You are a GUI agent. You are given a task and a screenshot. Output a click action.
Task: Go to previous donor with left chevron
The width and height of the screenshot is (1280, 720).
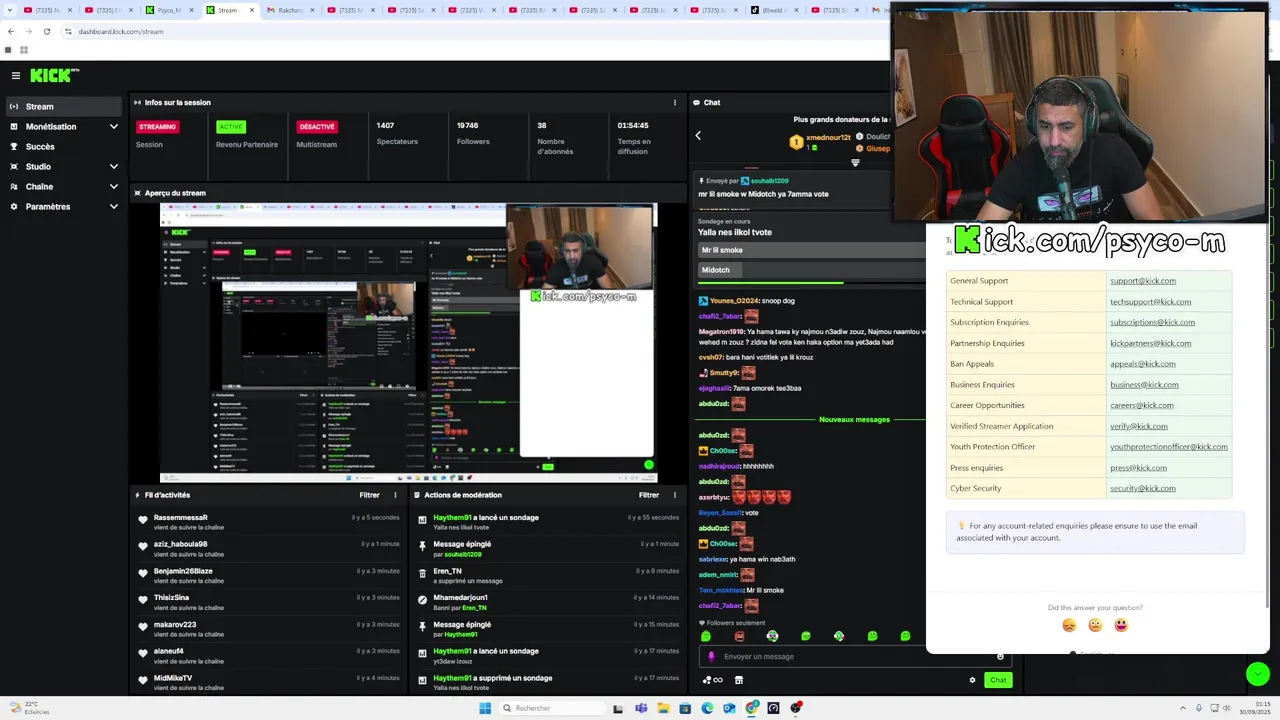coord(698,136)
